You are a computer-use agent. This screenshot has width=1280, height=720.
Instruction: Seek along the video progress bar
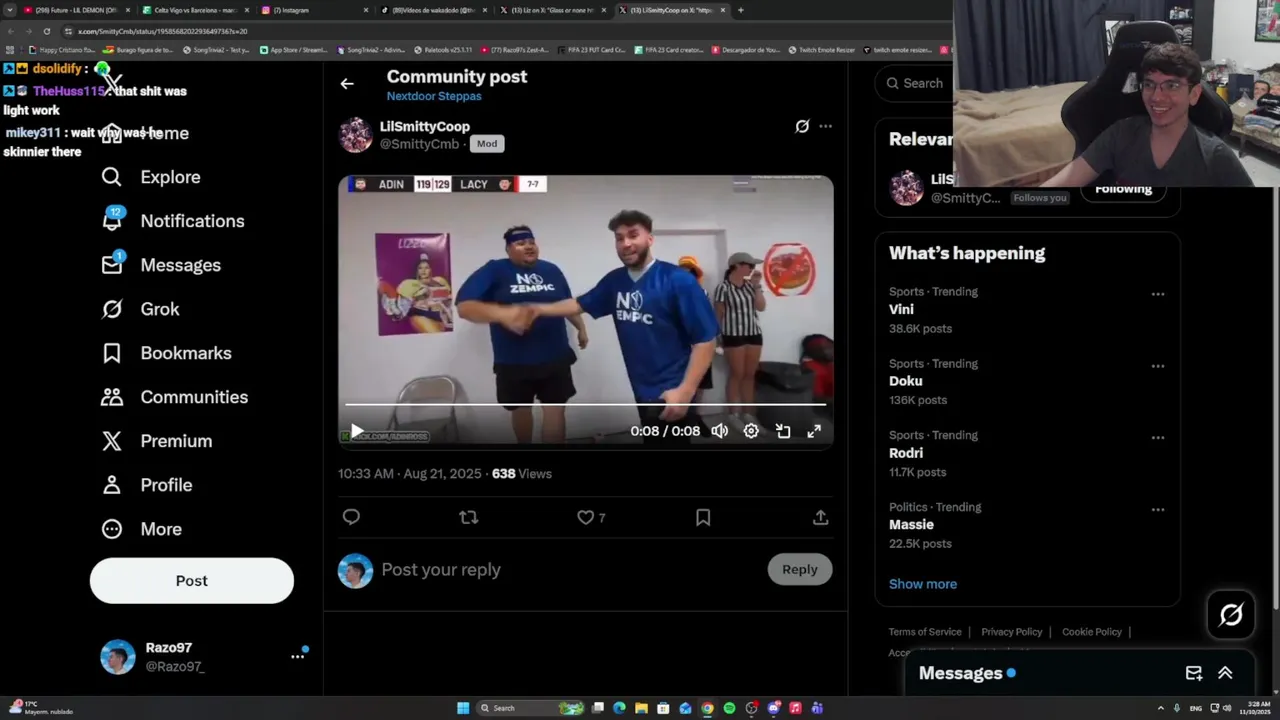tap(585, 405)
